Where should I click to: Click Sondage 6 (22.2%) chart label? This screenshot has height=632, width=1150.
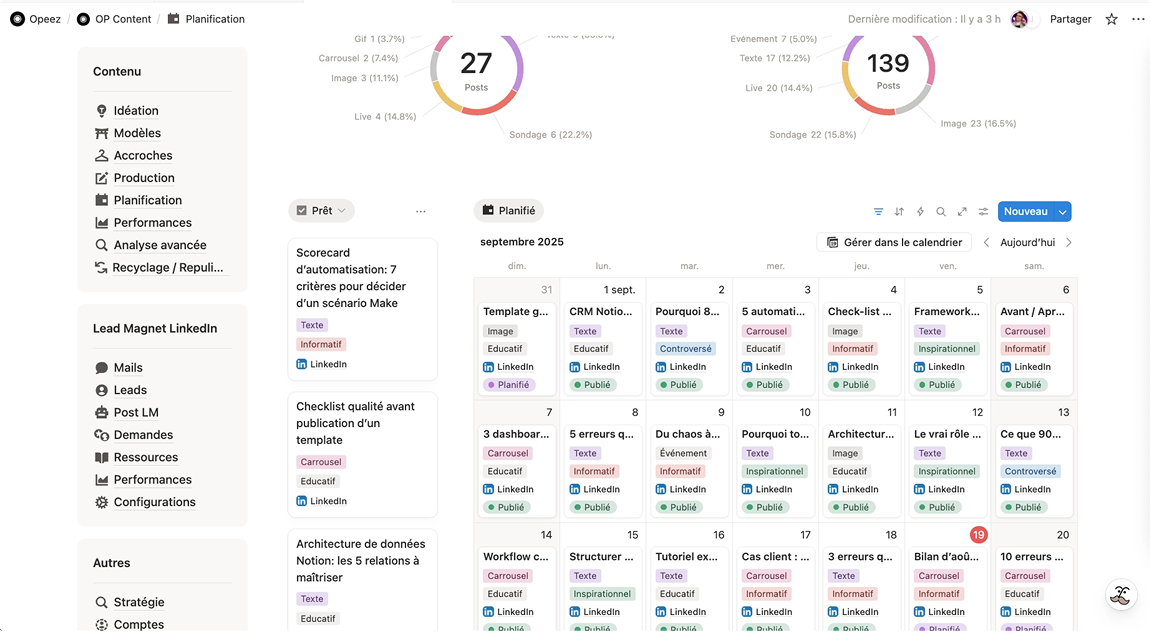(x=550, y=135)
